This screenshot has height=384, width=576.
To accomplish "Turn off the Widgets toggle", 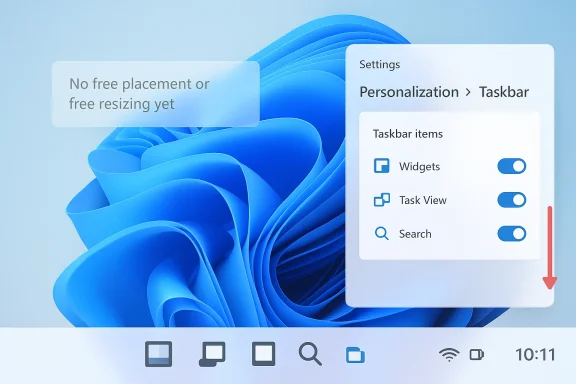I will pyautogui.click(x=512, y=166).
